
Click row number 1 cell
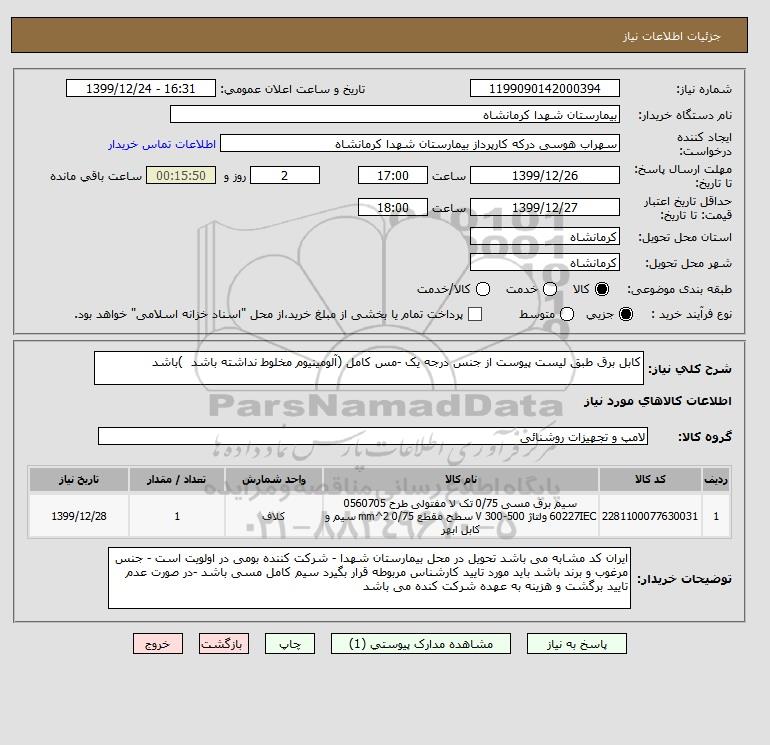716,516
